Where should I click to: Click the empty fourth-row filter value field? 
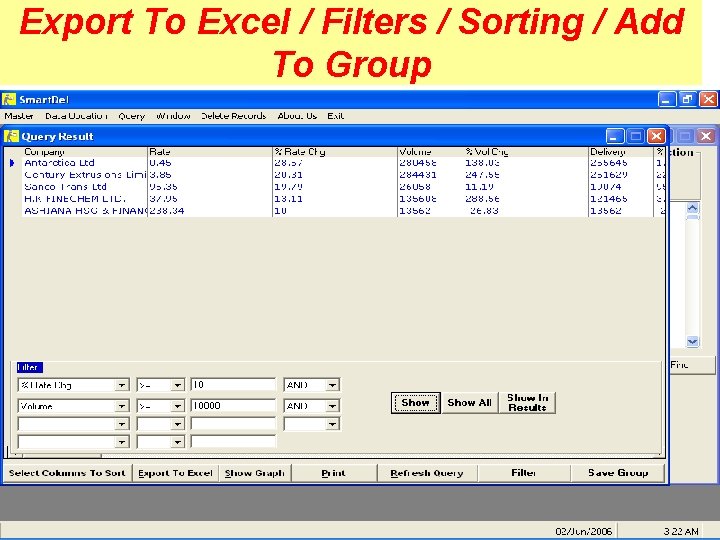(x=233, y=442)
